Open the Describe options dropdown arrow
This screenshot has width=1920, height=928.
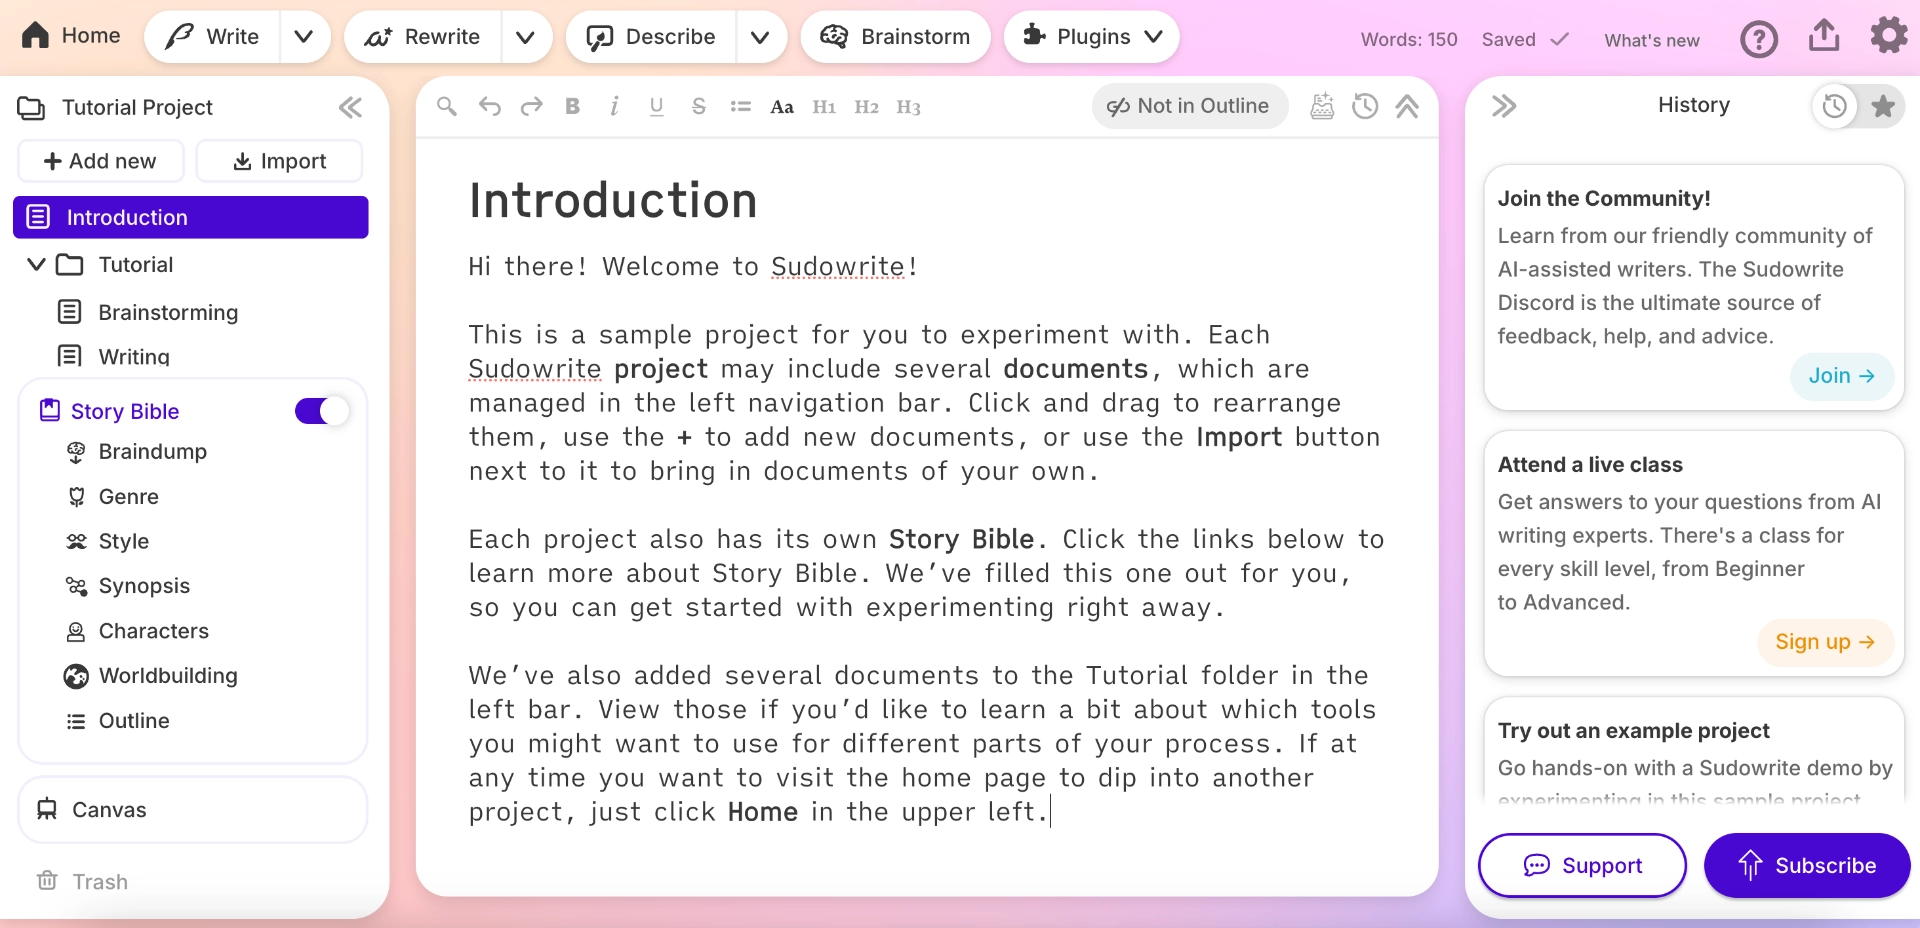pyautogui.click(x=761, y=37)
